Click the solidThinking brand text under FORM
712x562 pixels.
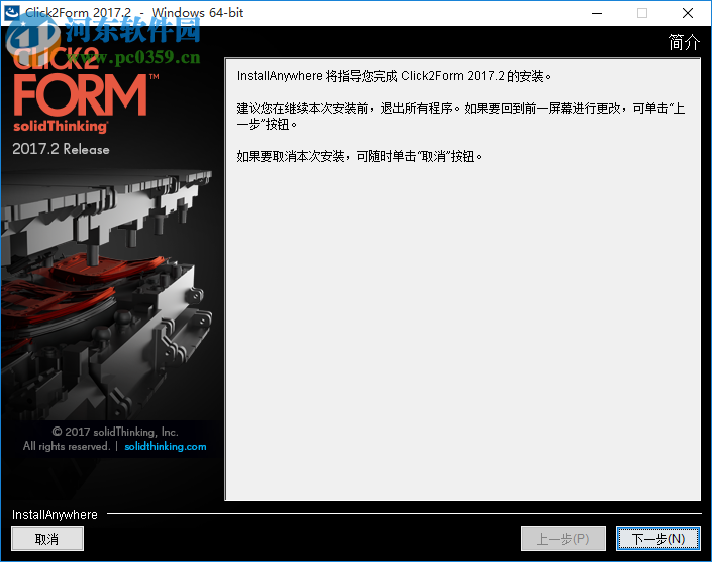coord(60,126)
